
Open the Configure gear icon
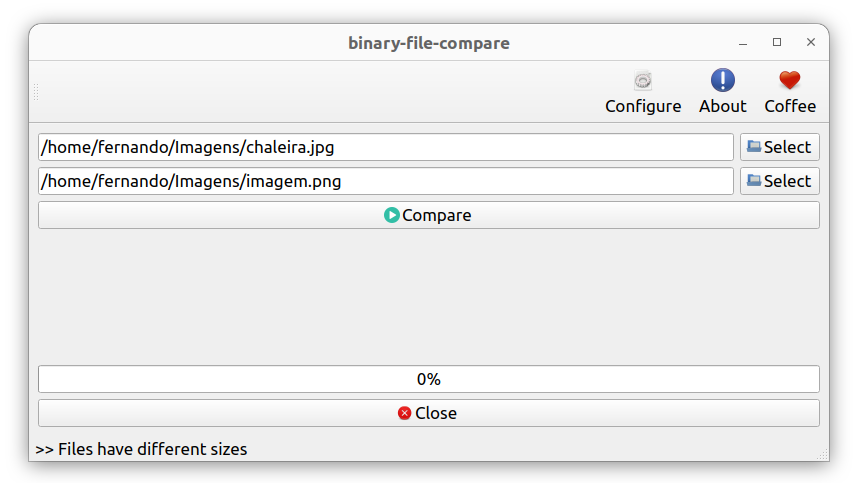643,81
